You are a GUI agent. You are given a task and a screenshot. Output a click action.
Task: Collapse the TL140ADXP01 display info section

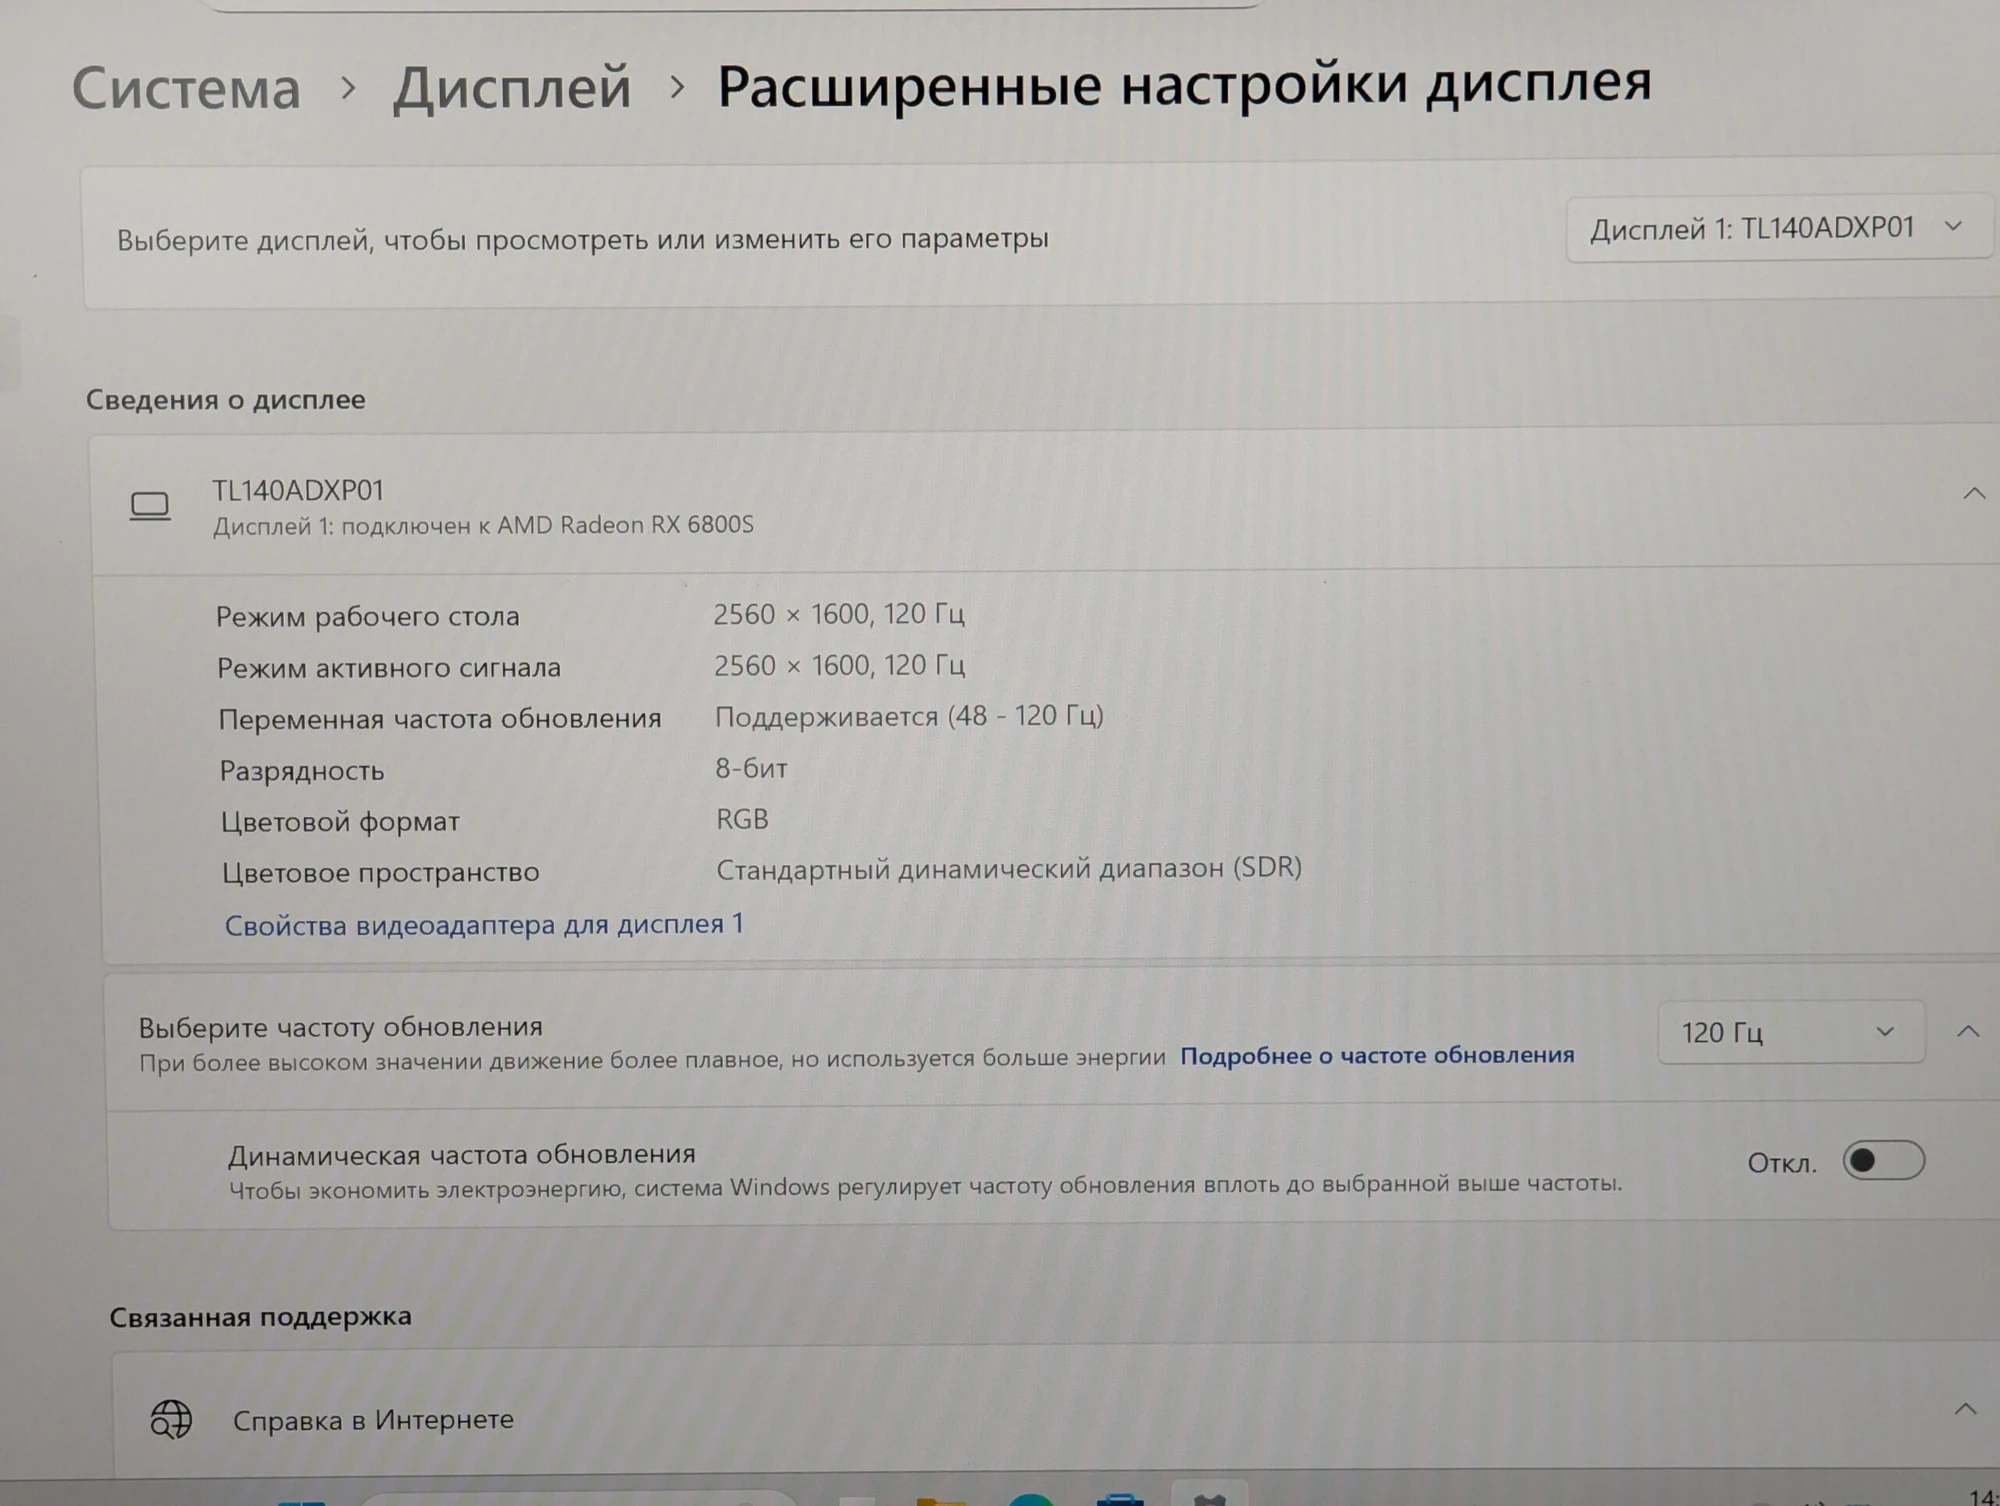coord(1974,493)
